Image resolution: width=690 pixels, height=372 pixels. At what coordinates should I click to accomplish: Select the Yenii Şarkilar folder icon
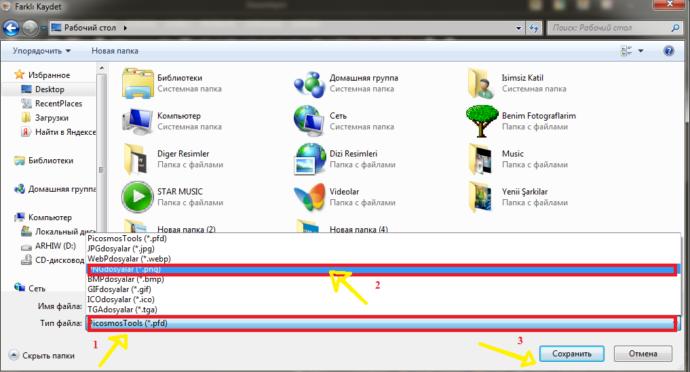coord(481,197)
